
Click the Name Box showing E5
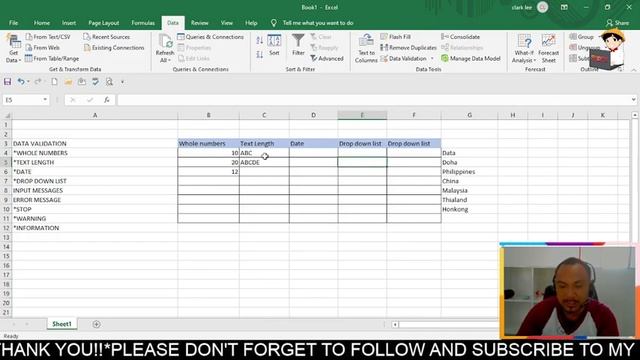coord(22,100)
